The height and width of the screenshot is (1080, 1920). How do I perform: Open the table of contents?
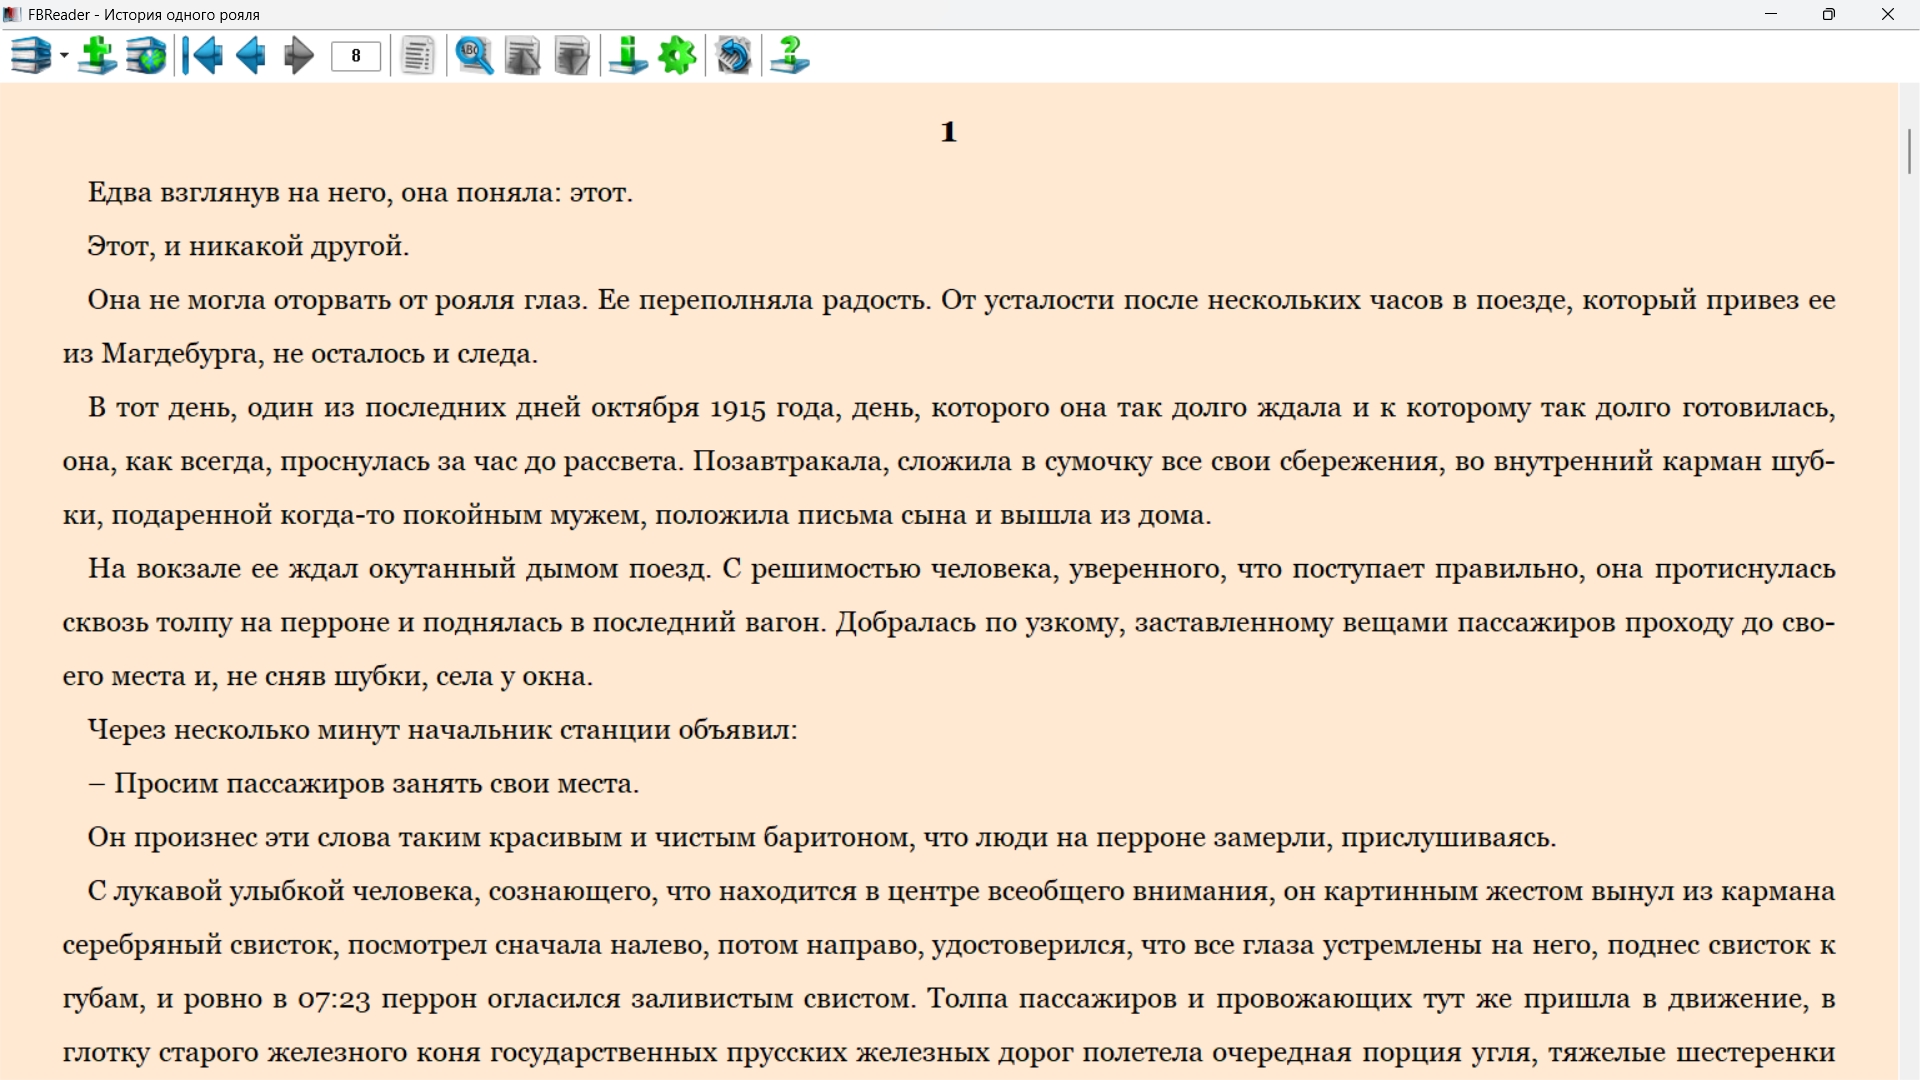418,56
